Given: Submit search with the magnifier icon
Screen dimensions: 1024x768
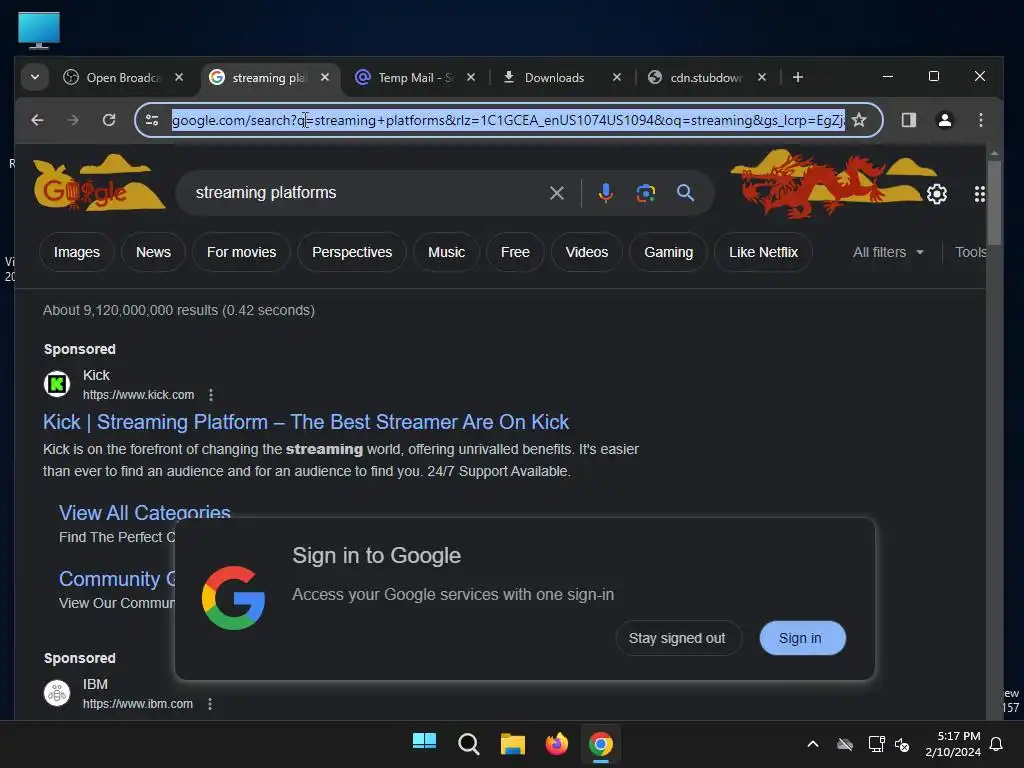Looking at the screenshot, I should point(685,193).
